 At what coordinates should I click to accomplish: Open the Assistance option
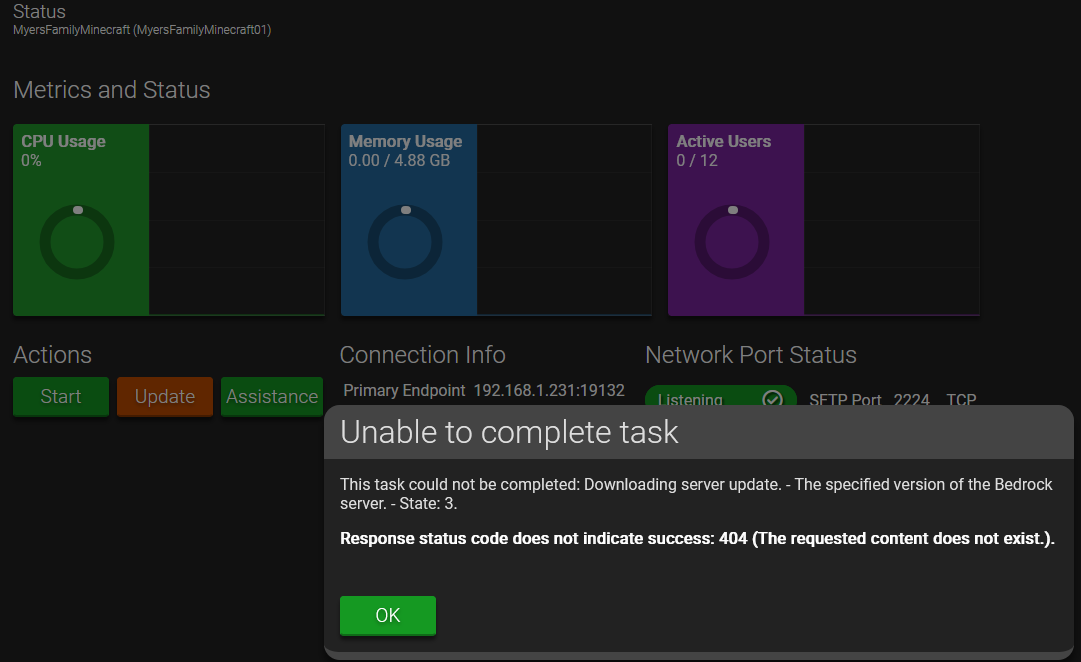pos(272,396)
